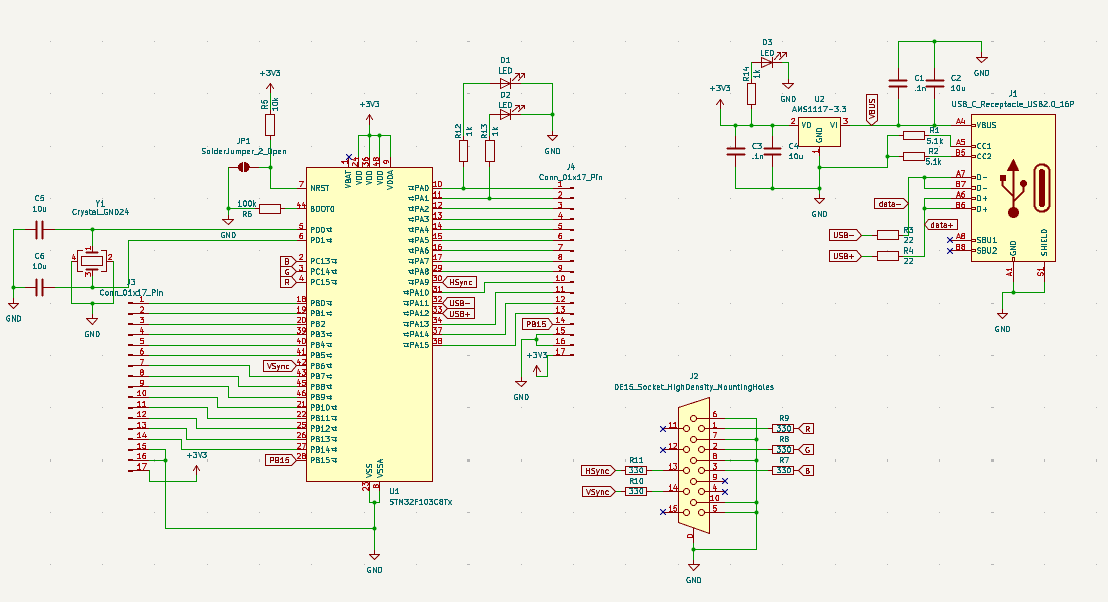The image size is (1108, 602).
Task: Click the VSync label beside R10
Action: coord(598,491)
